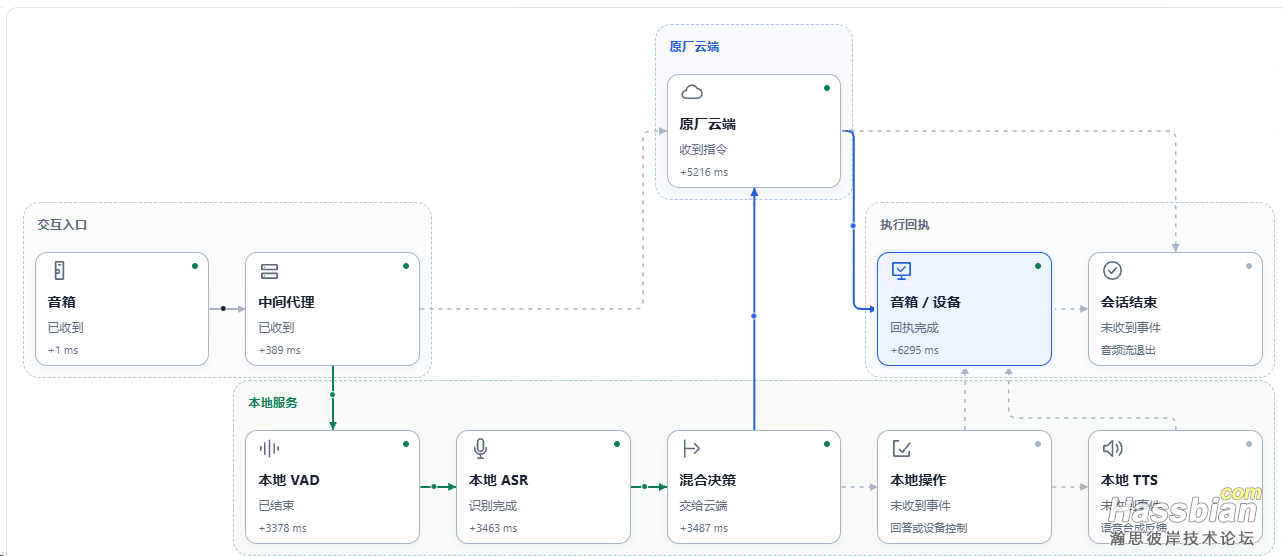Click the gray status dot on the 本地 TTS card
This screenshot has width=1283, height=556.
click(x=1248, y=444)
